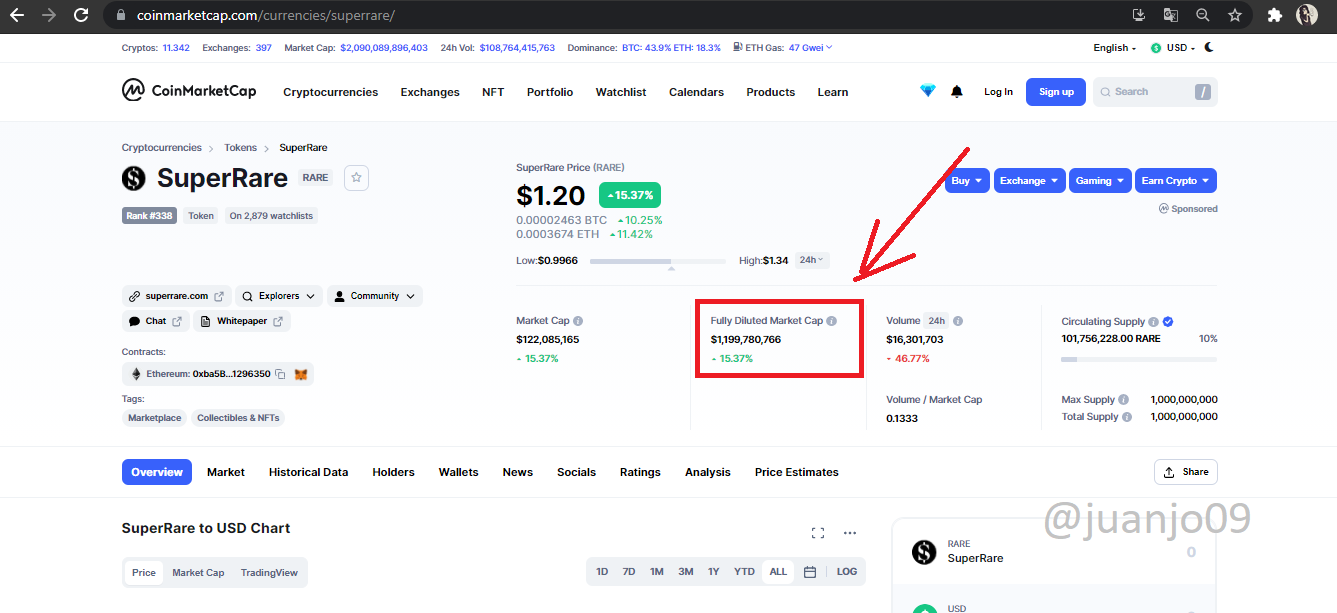Open the Exchange dropdown button
The image size is (1337, 613).
(1029, 181)
